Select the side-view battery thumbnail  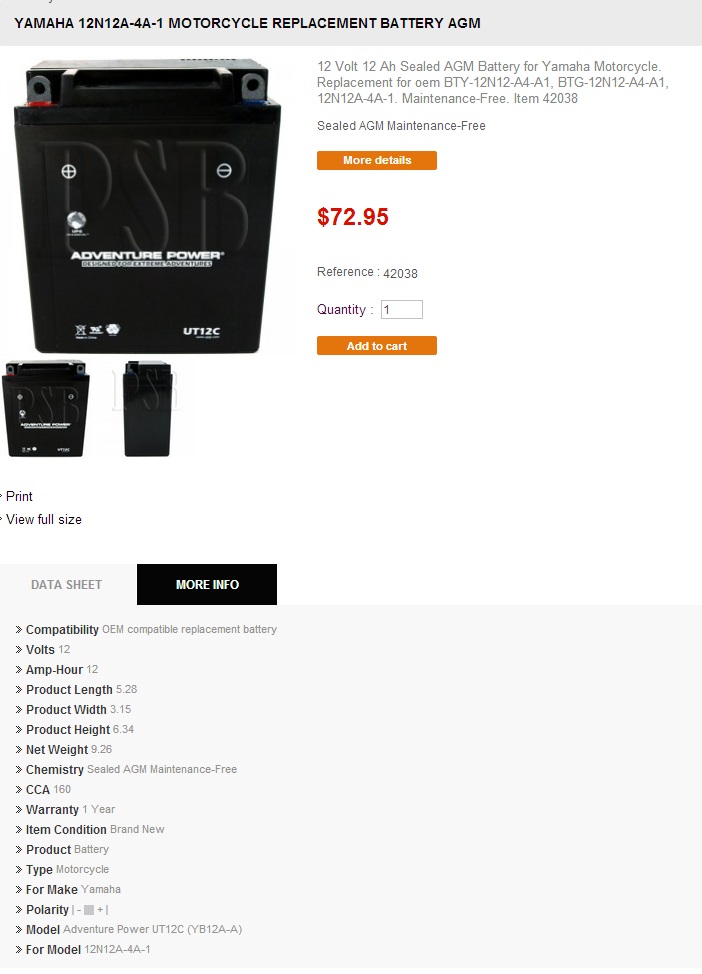(147, 409)
